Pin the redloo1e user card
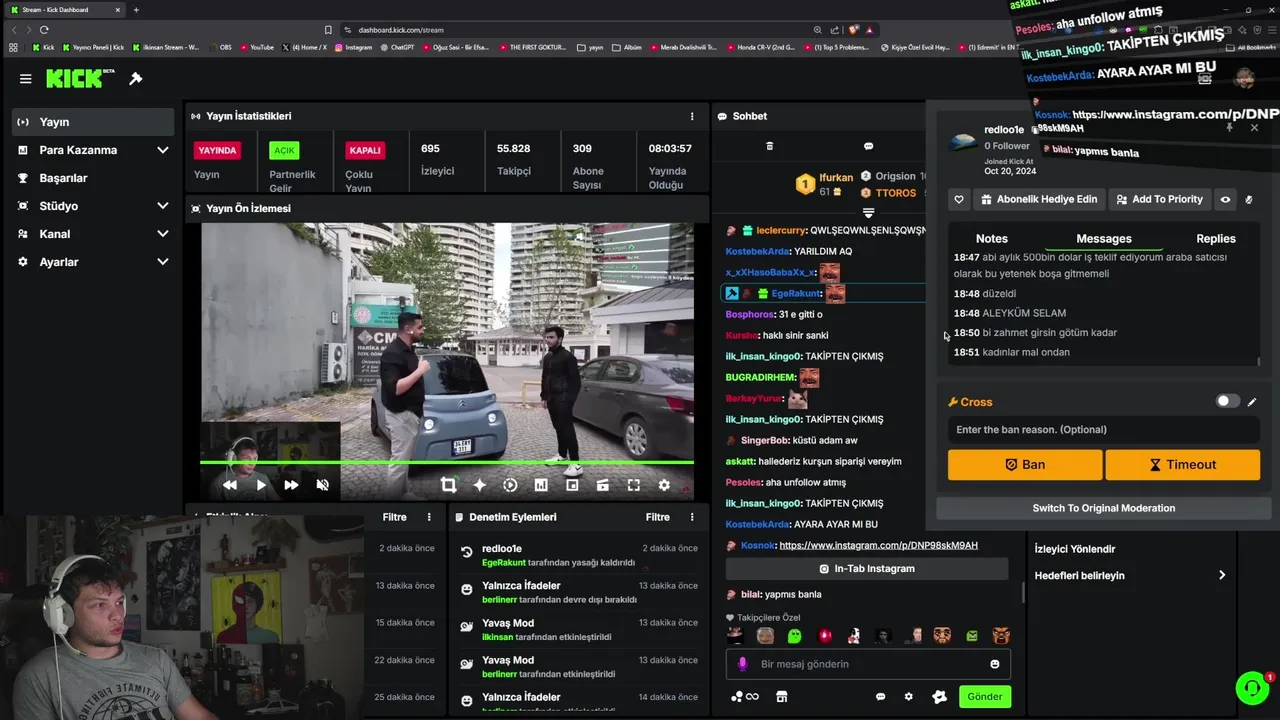Screen dimensions: 1280x720 [x=1229, y=128]
